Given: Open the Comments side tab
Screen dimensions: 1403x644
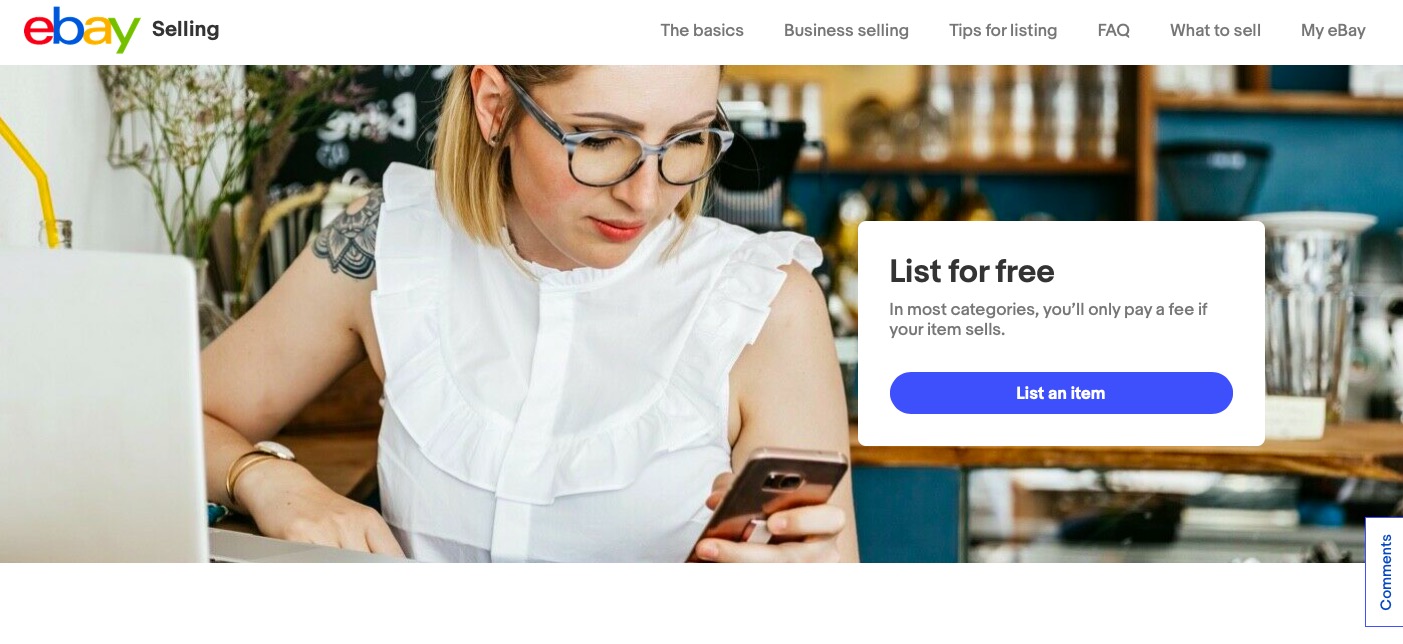Looking at the screenshot, I should pyautogui.click(x=1385, y=572).
